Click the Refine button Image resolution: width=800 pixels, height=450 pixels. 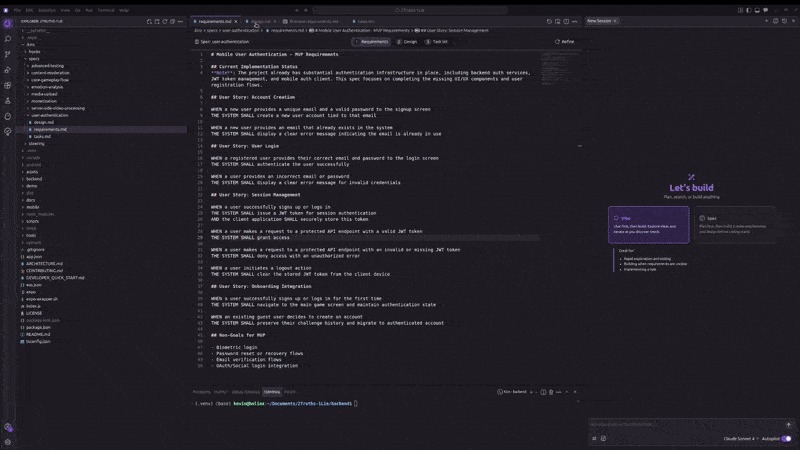(x=564, y=42)
